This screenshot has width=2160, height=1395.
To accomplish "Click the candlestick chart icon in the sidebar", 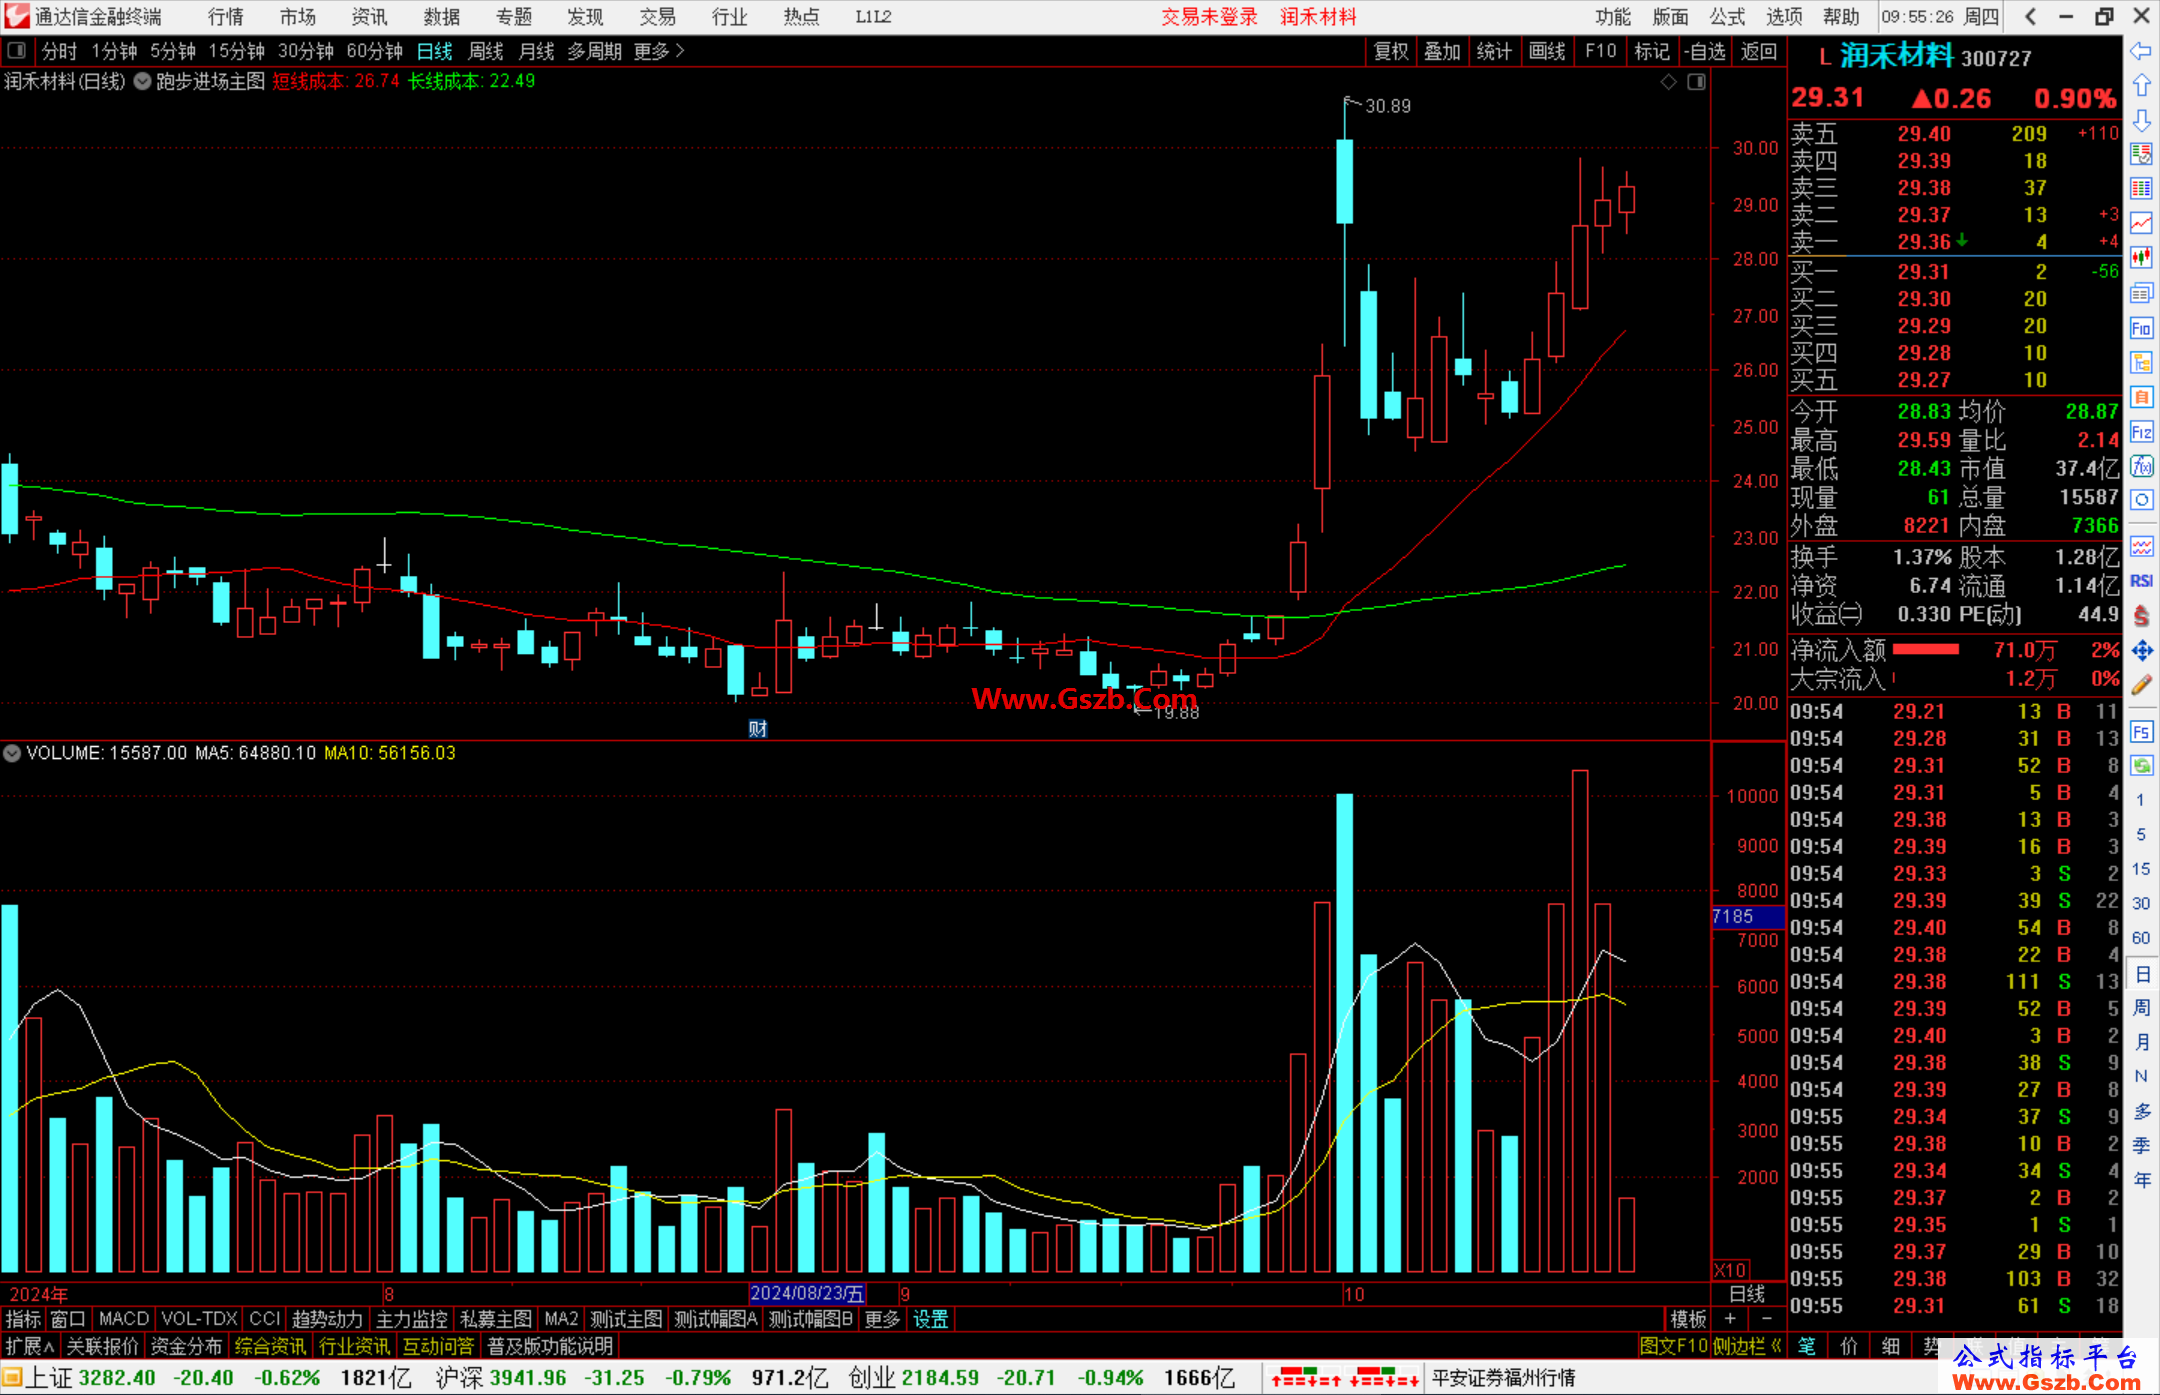I will (x=2141, y=258).
